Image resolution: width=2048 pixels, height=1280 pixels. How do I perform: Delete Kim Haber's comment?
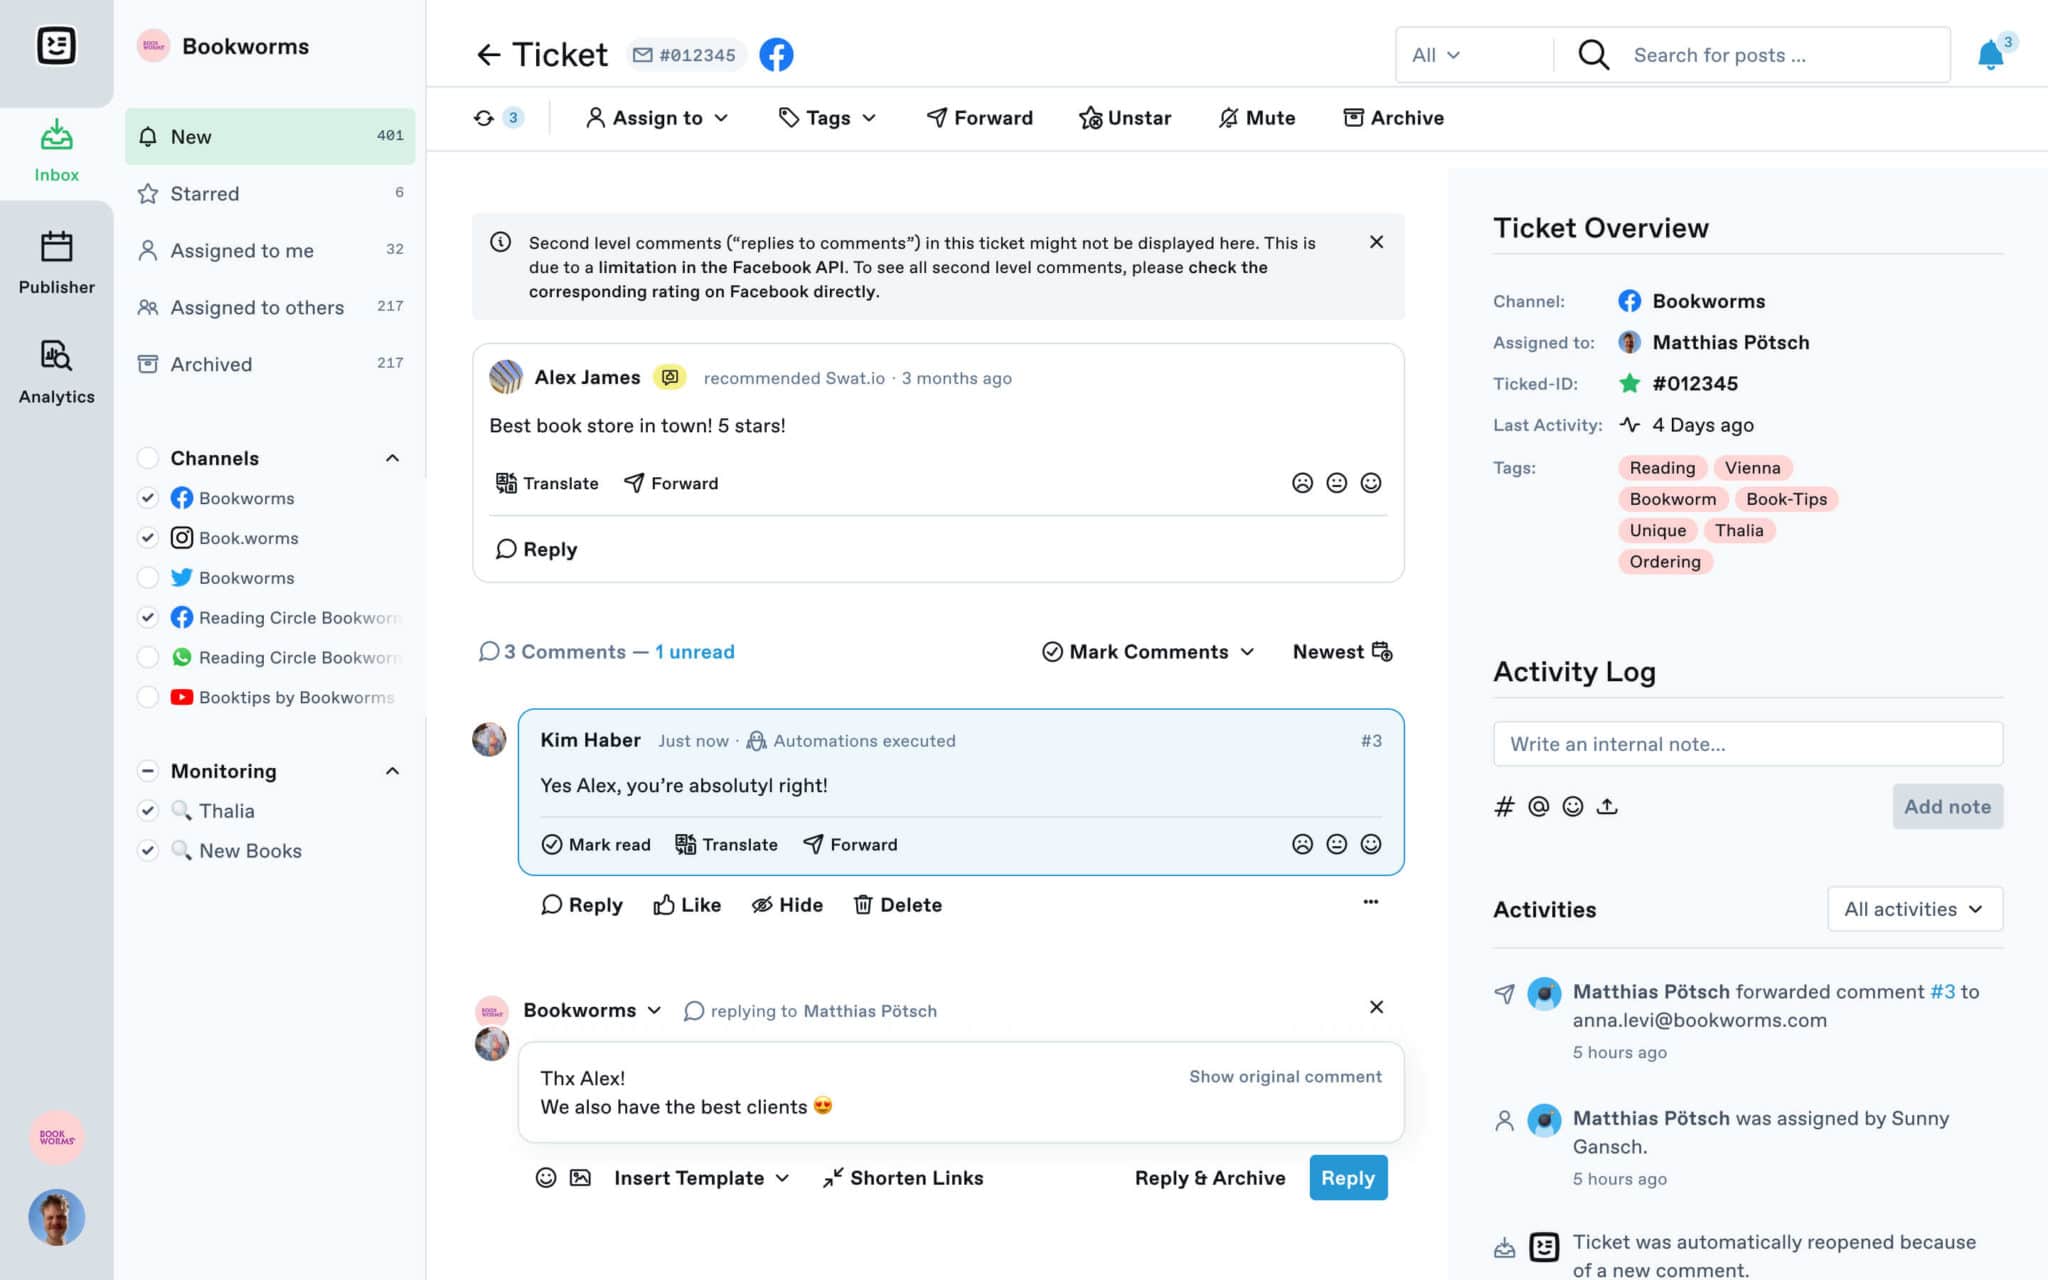897,905
